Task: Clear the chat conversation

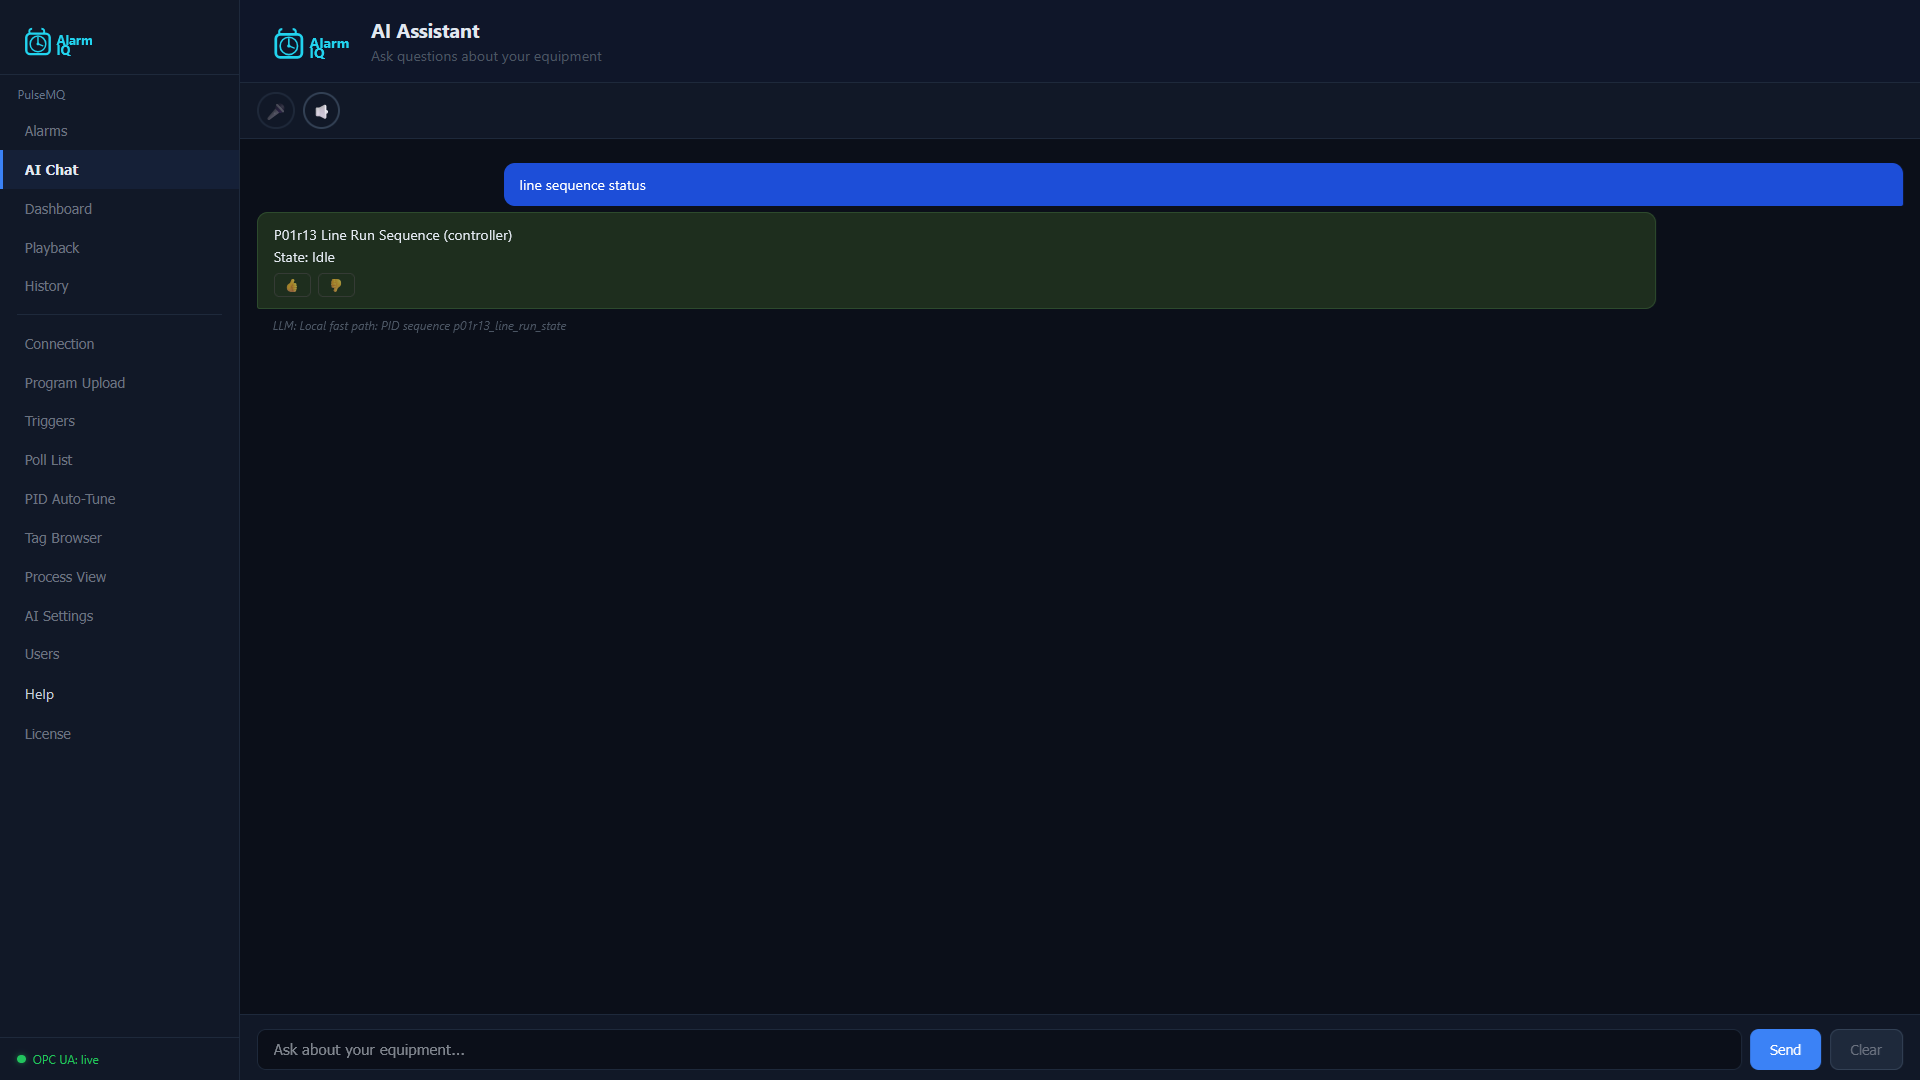Action: pyautogui.click(x=1866, y=1050)
